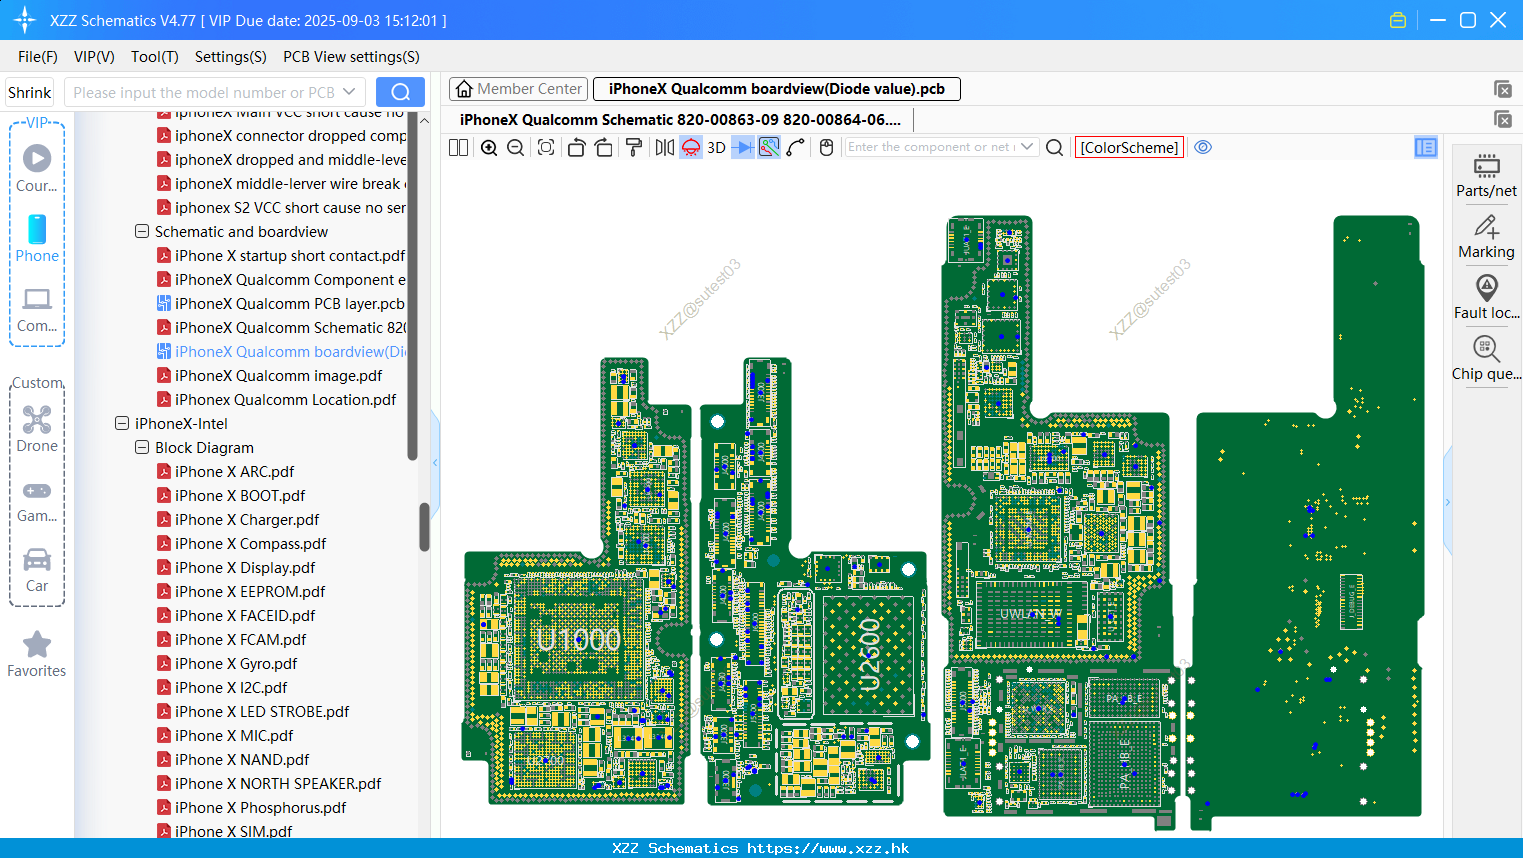Open component search dropdown arrow
The height and width of the screenshot is (858, 1523).
click(1028, 147)
